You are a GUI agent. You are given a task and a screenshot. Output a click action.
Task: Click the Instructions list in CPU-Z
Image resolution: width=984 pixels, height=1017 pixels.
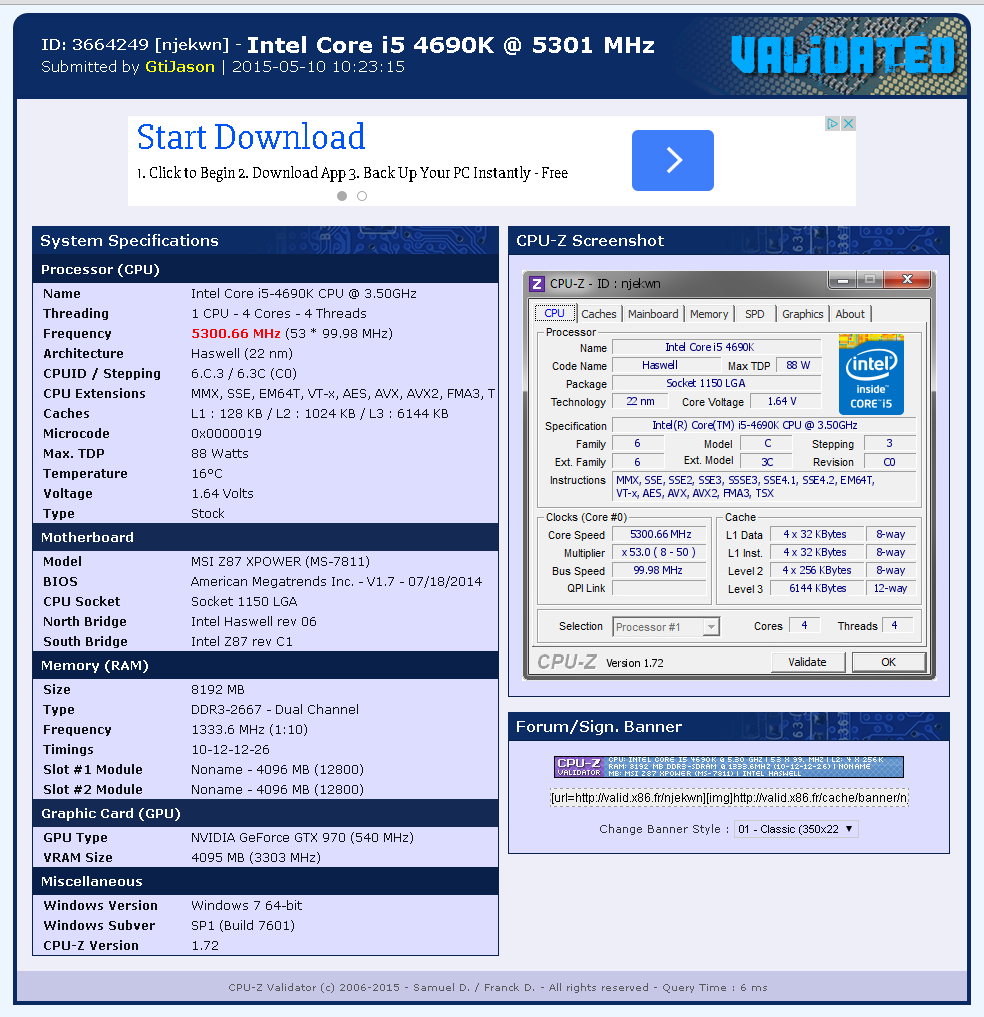(764, 487)
